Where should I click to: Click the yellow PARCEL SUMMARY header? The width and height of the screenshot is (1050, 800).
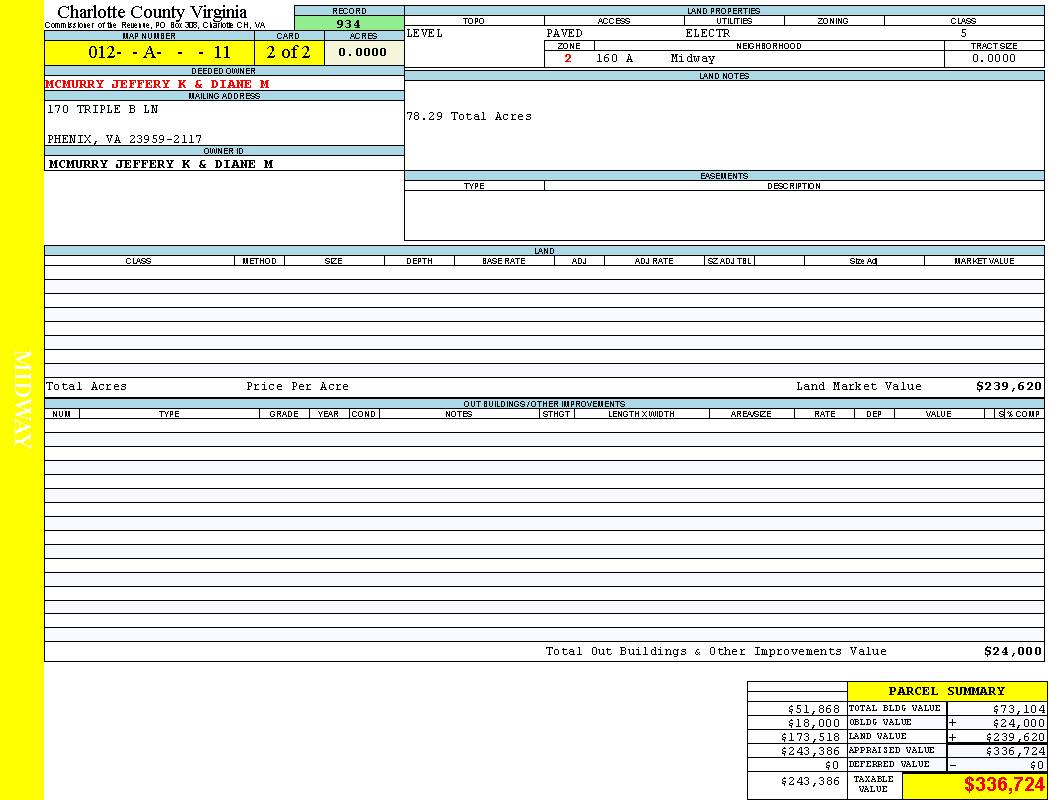[x=946, y=691]
